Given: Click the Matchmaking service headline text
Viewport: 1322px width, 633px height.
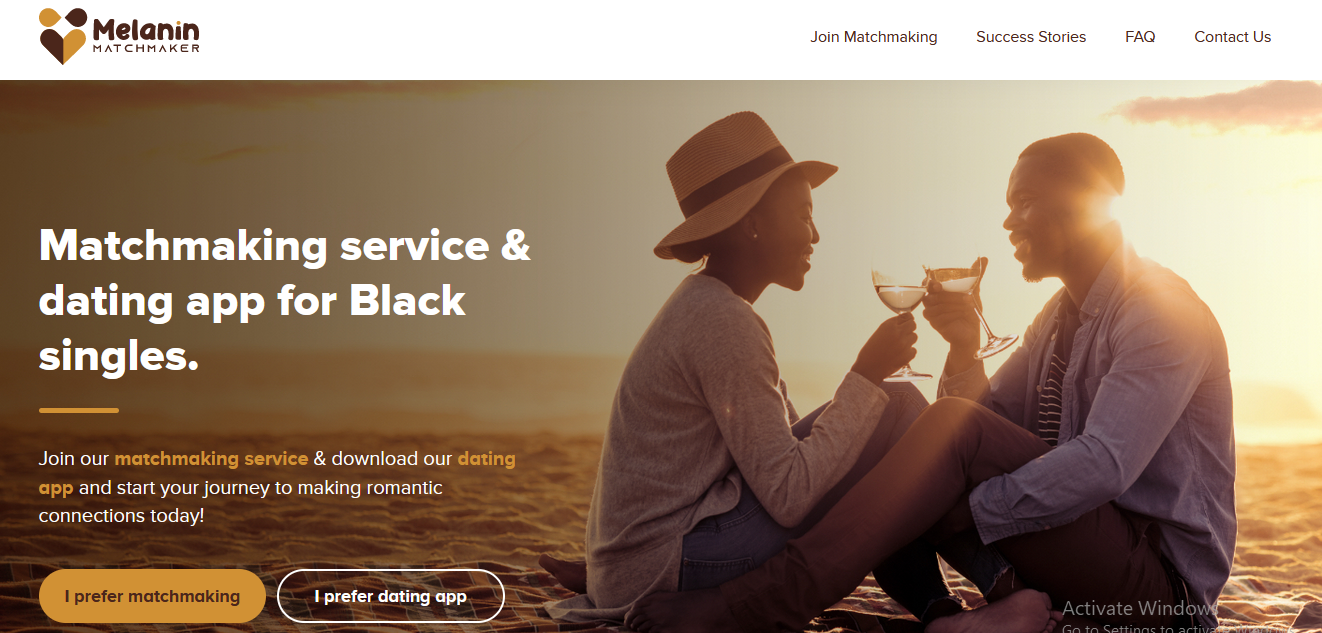Looking at the screenshot, I should coord(285,300).
